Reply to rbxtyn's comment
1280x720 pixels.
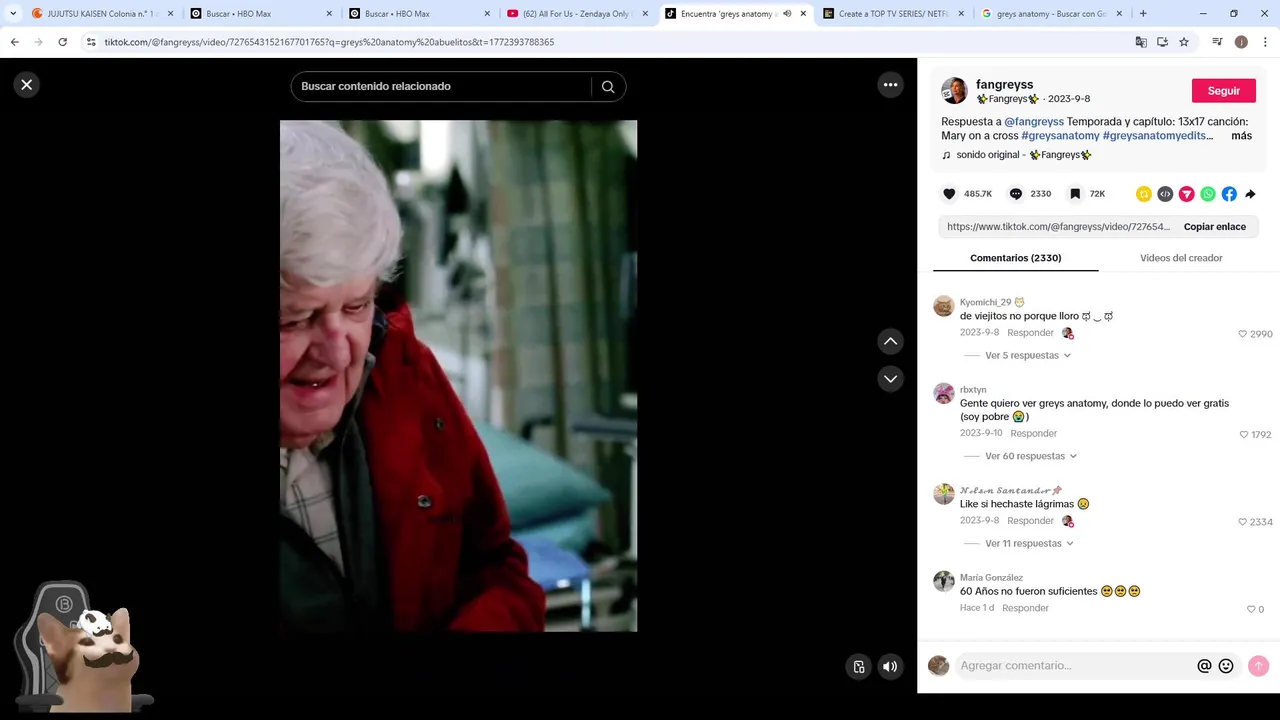point(1034,434)
